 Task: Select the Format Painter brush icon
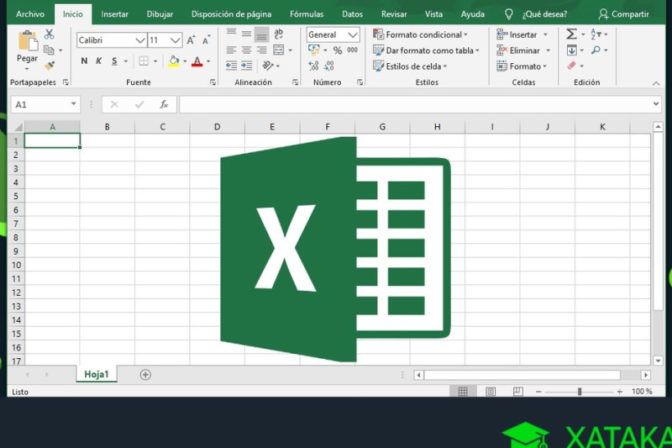click(49, 66)
